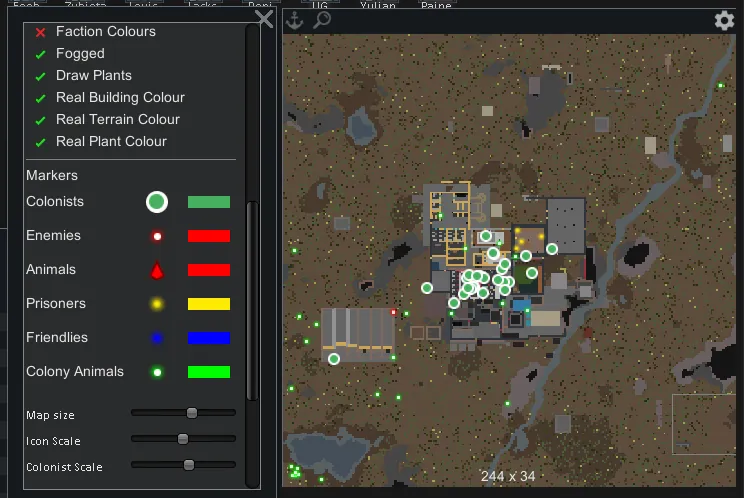Change the blue Friendlies colour swatch

click(x=209, y=338)
